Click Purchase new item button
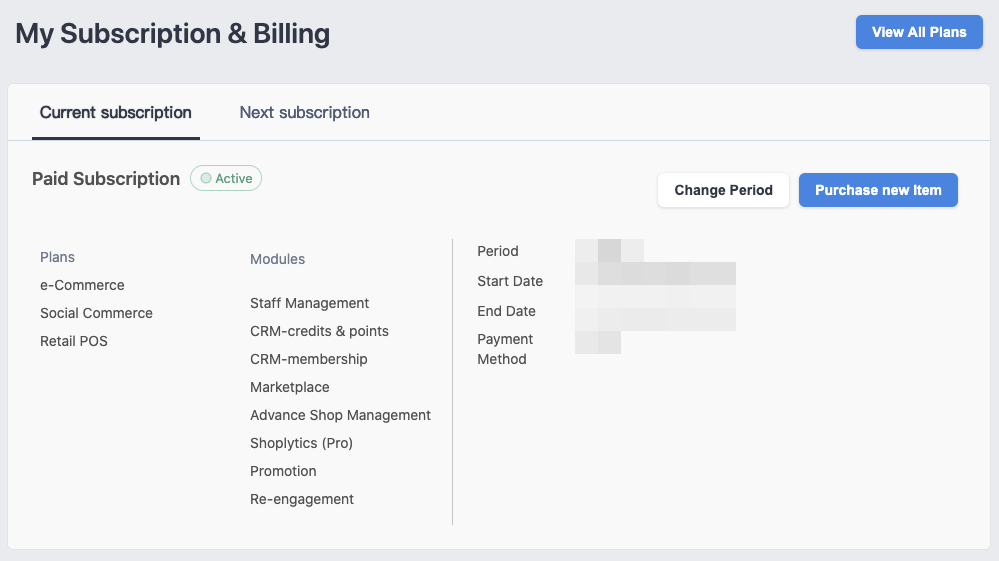This screenshot has height=561, width=999. click(x=878, y=190)
